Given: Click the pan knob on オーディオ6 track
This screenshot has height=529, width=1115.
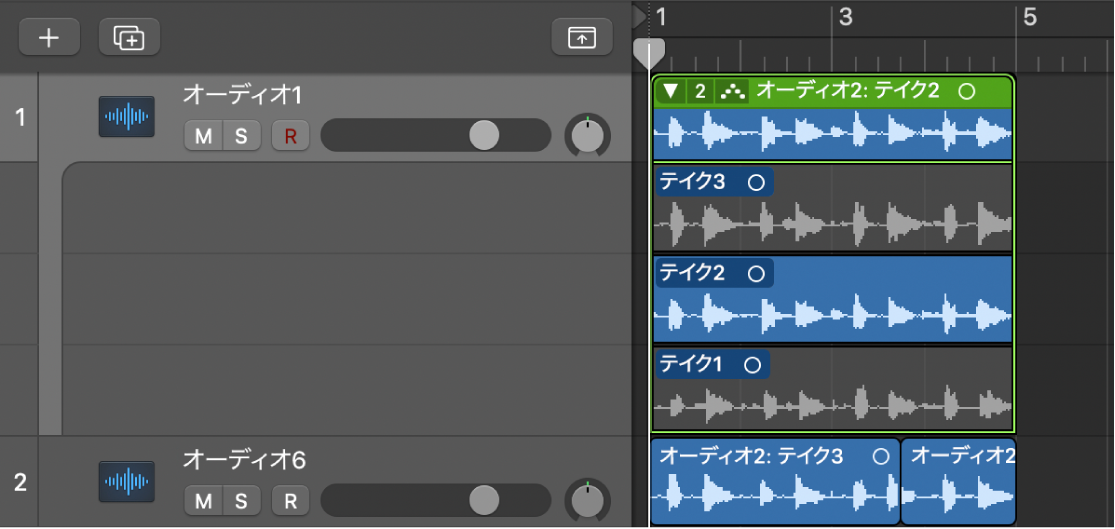Looking at the screenshot, I should point(588,499).
